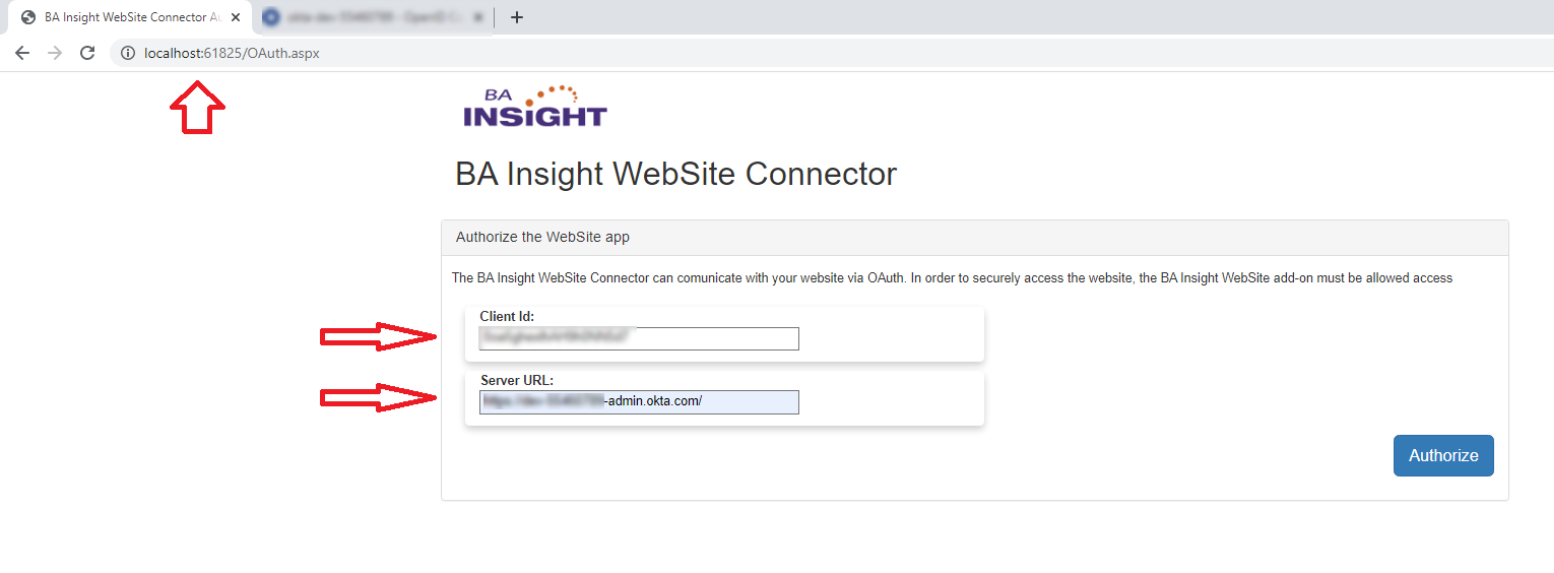
Task: Click the globe favicon on first tab
Action: [x=28, y=17]
